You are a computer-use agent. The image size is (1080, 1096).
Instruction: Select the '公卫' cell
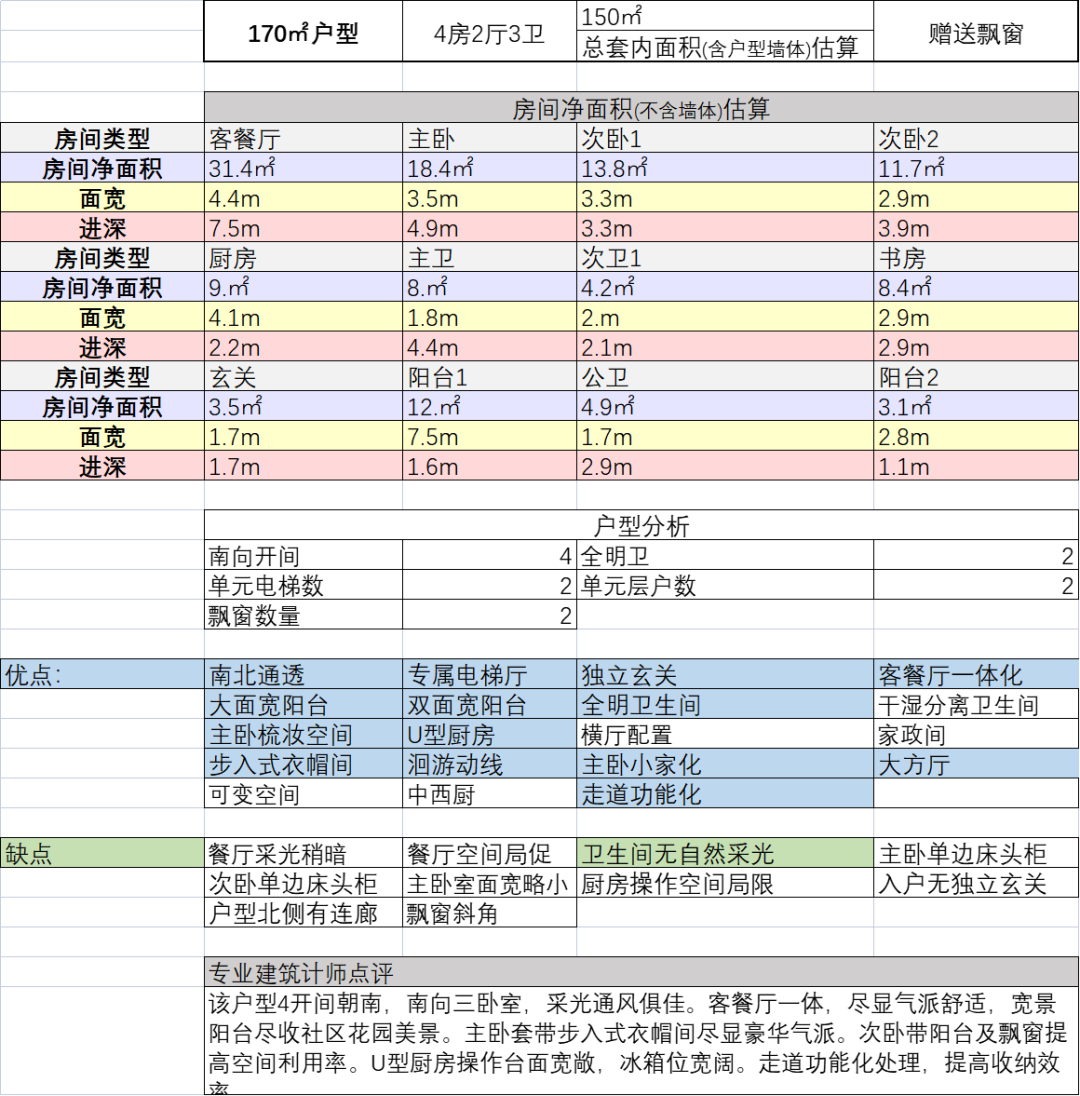coord(725,377)
